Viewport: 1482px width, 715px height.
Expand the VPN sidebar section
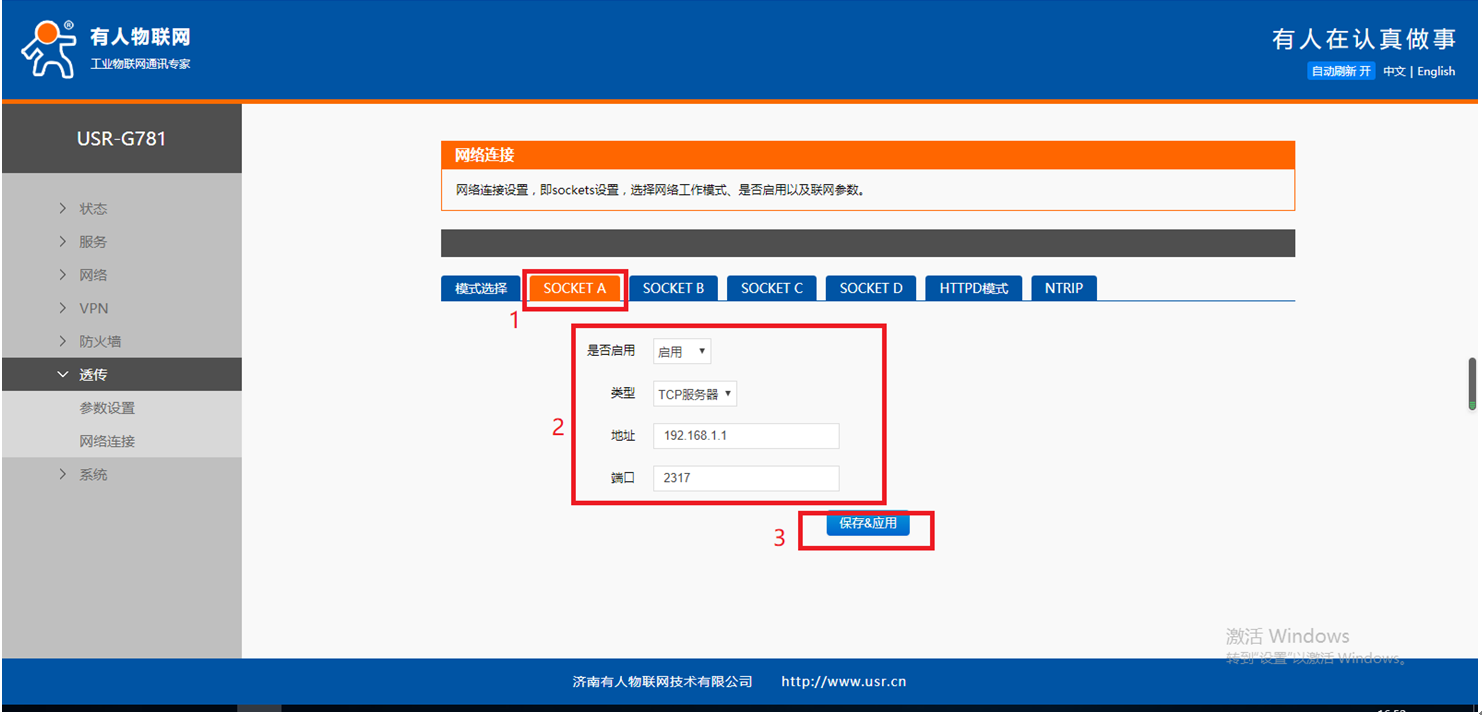(93, 308)
